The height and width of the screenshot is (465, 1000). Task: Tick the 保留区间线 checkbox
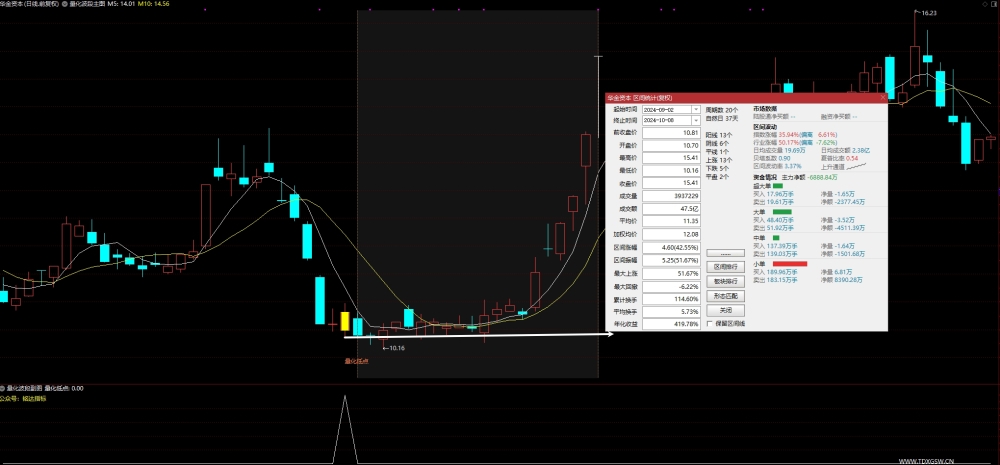pyautogui.click(x=710, y=324)
